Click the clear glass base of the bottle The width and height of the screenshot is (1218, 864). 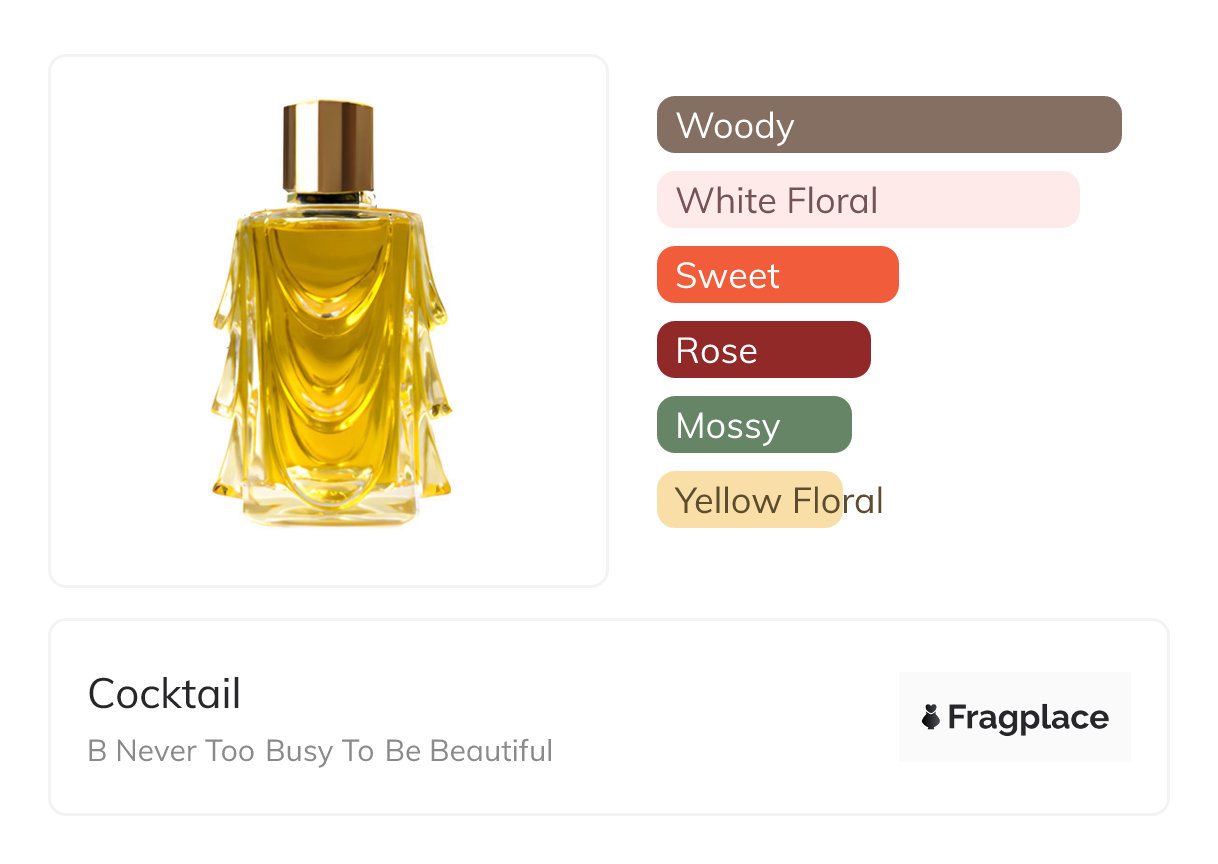pyautogui.click(x=330, y=505)
